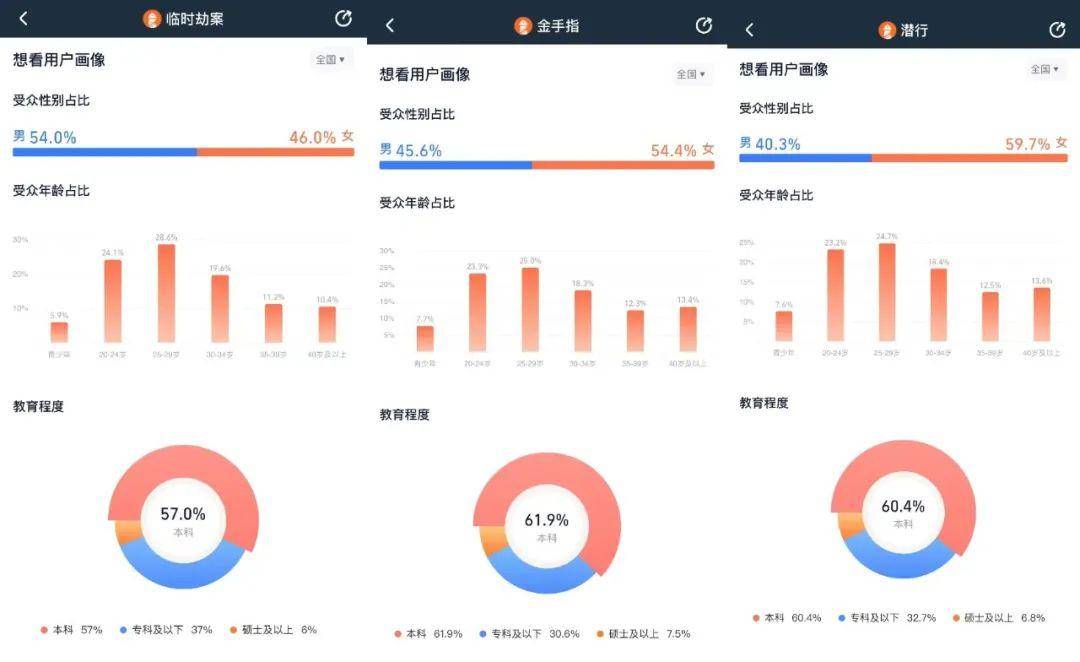1080x662 pixels.
Task: Click the 24.7% age bar in 潜行
Action: tap(886, 292)
